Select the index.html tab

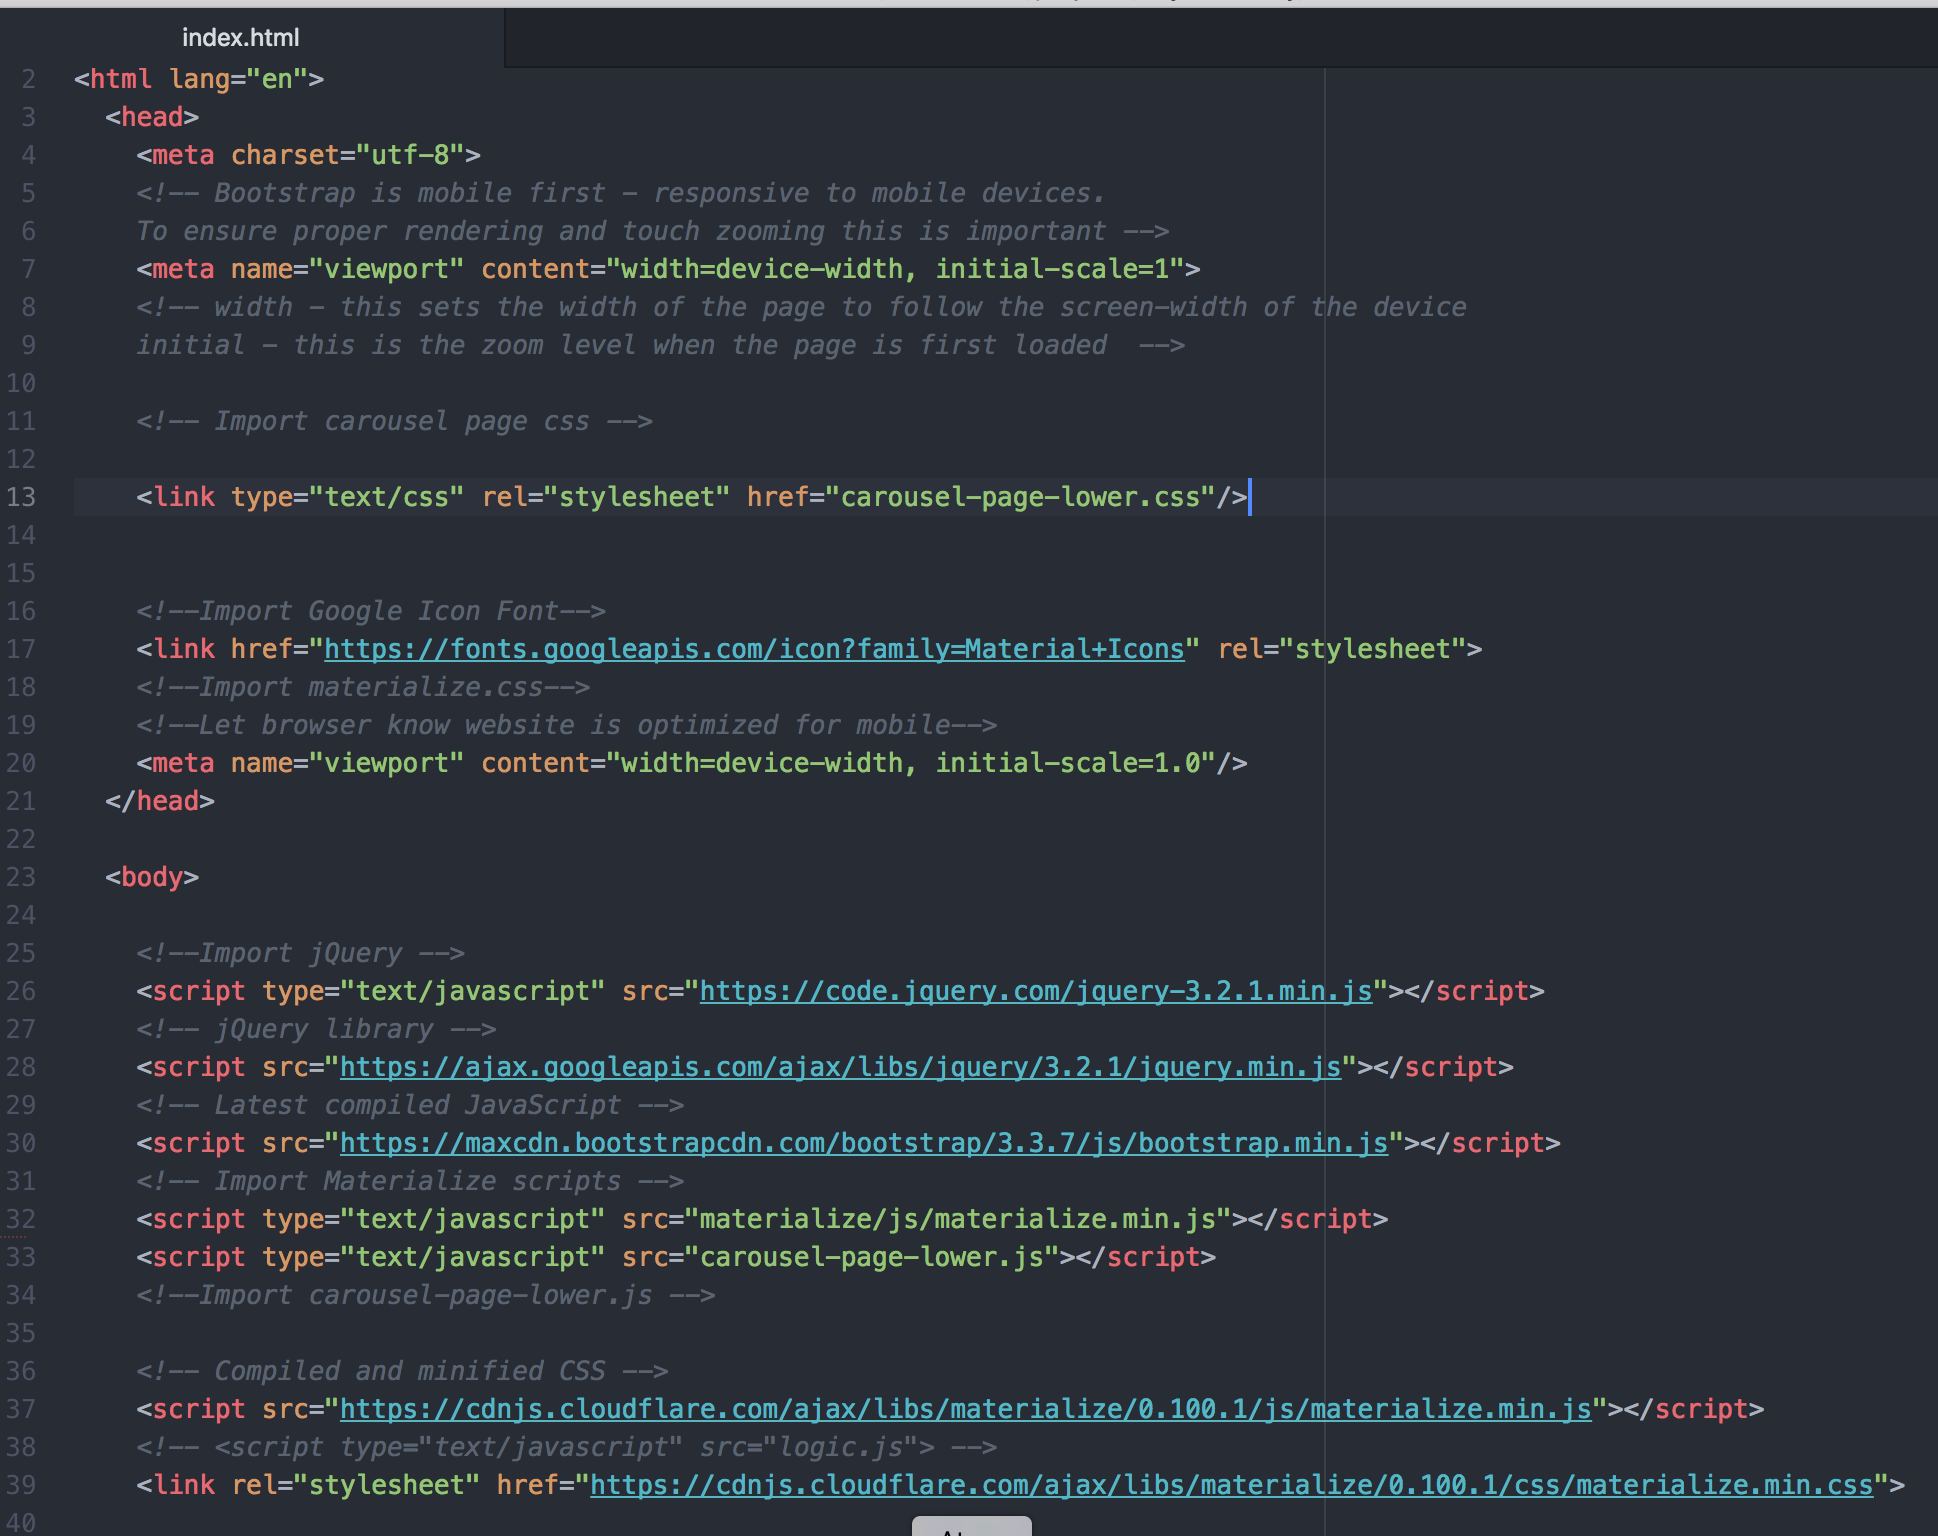(x=240, y=38)
